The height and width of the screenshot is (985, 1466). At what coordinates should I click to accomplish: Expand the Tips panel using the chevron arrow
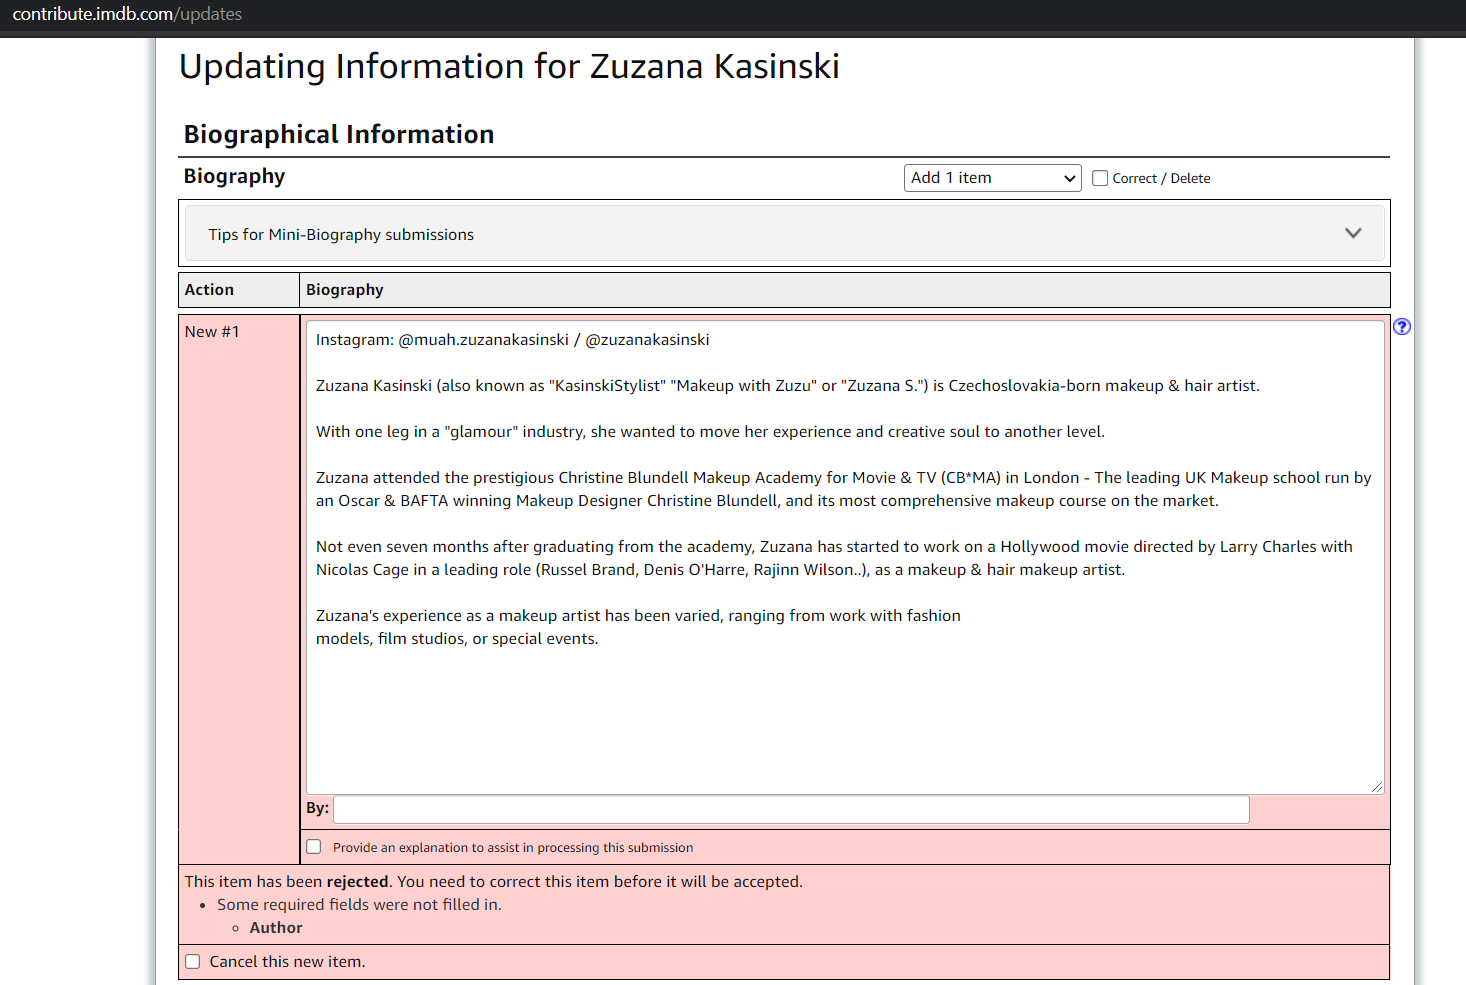(1353, 233)
